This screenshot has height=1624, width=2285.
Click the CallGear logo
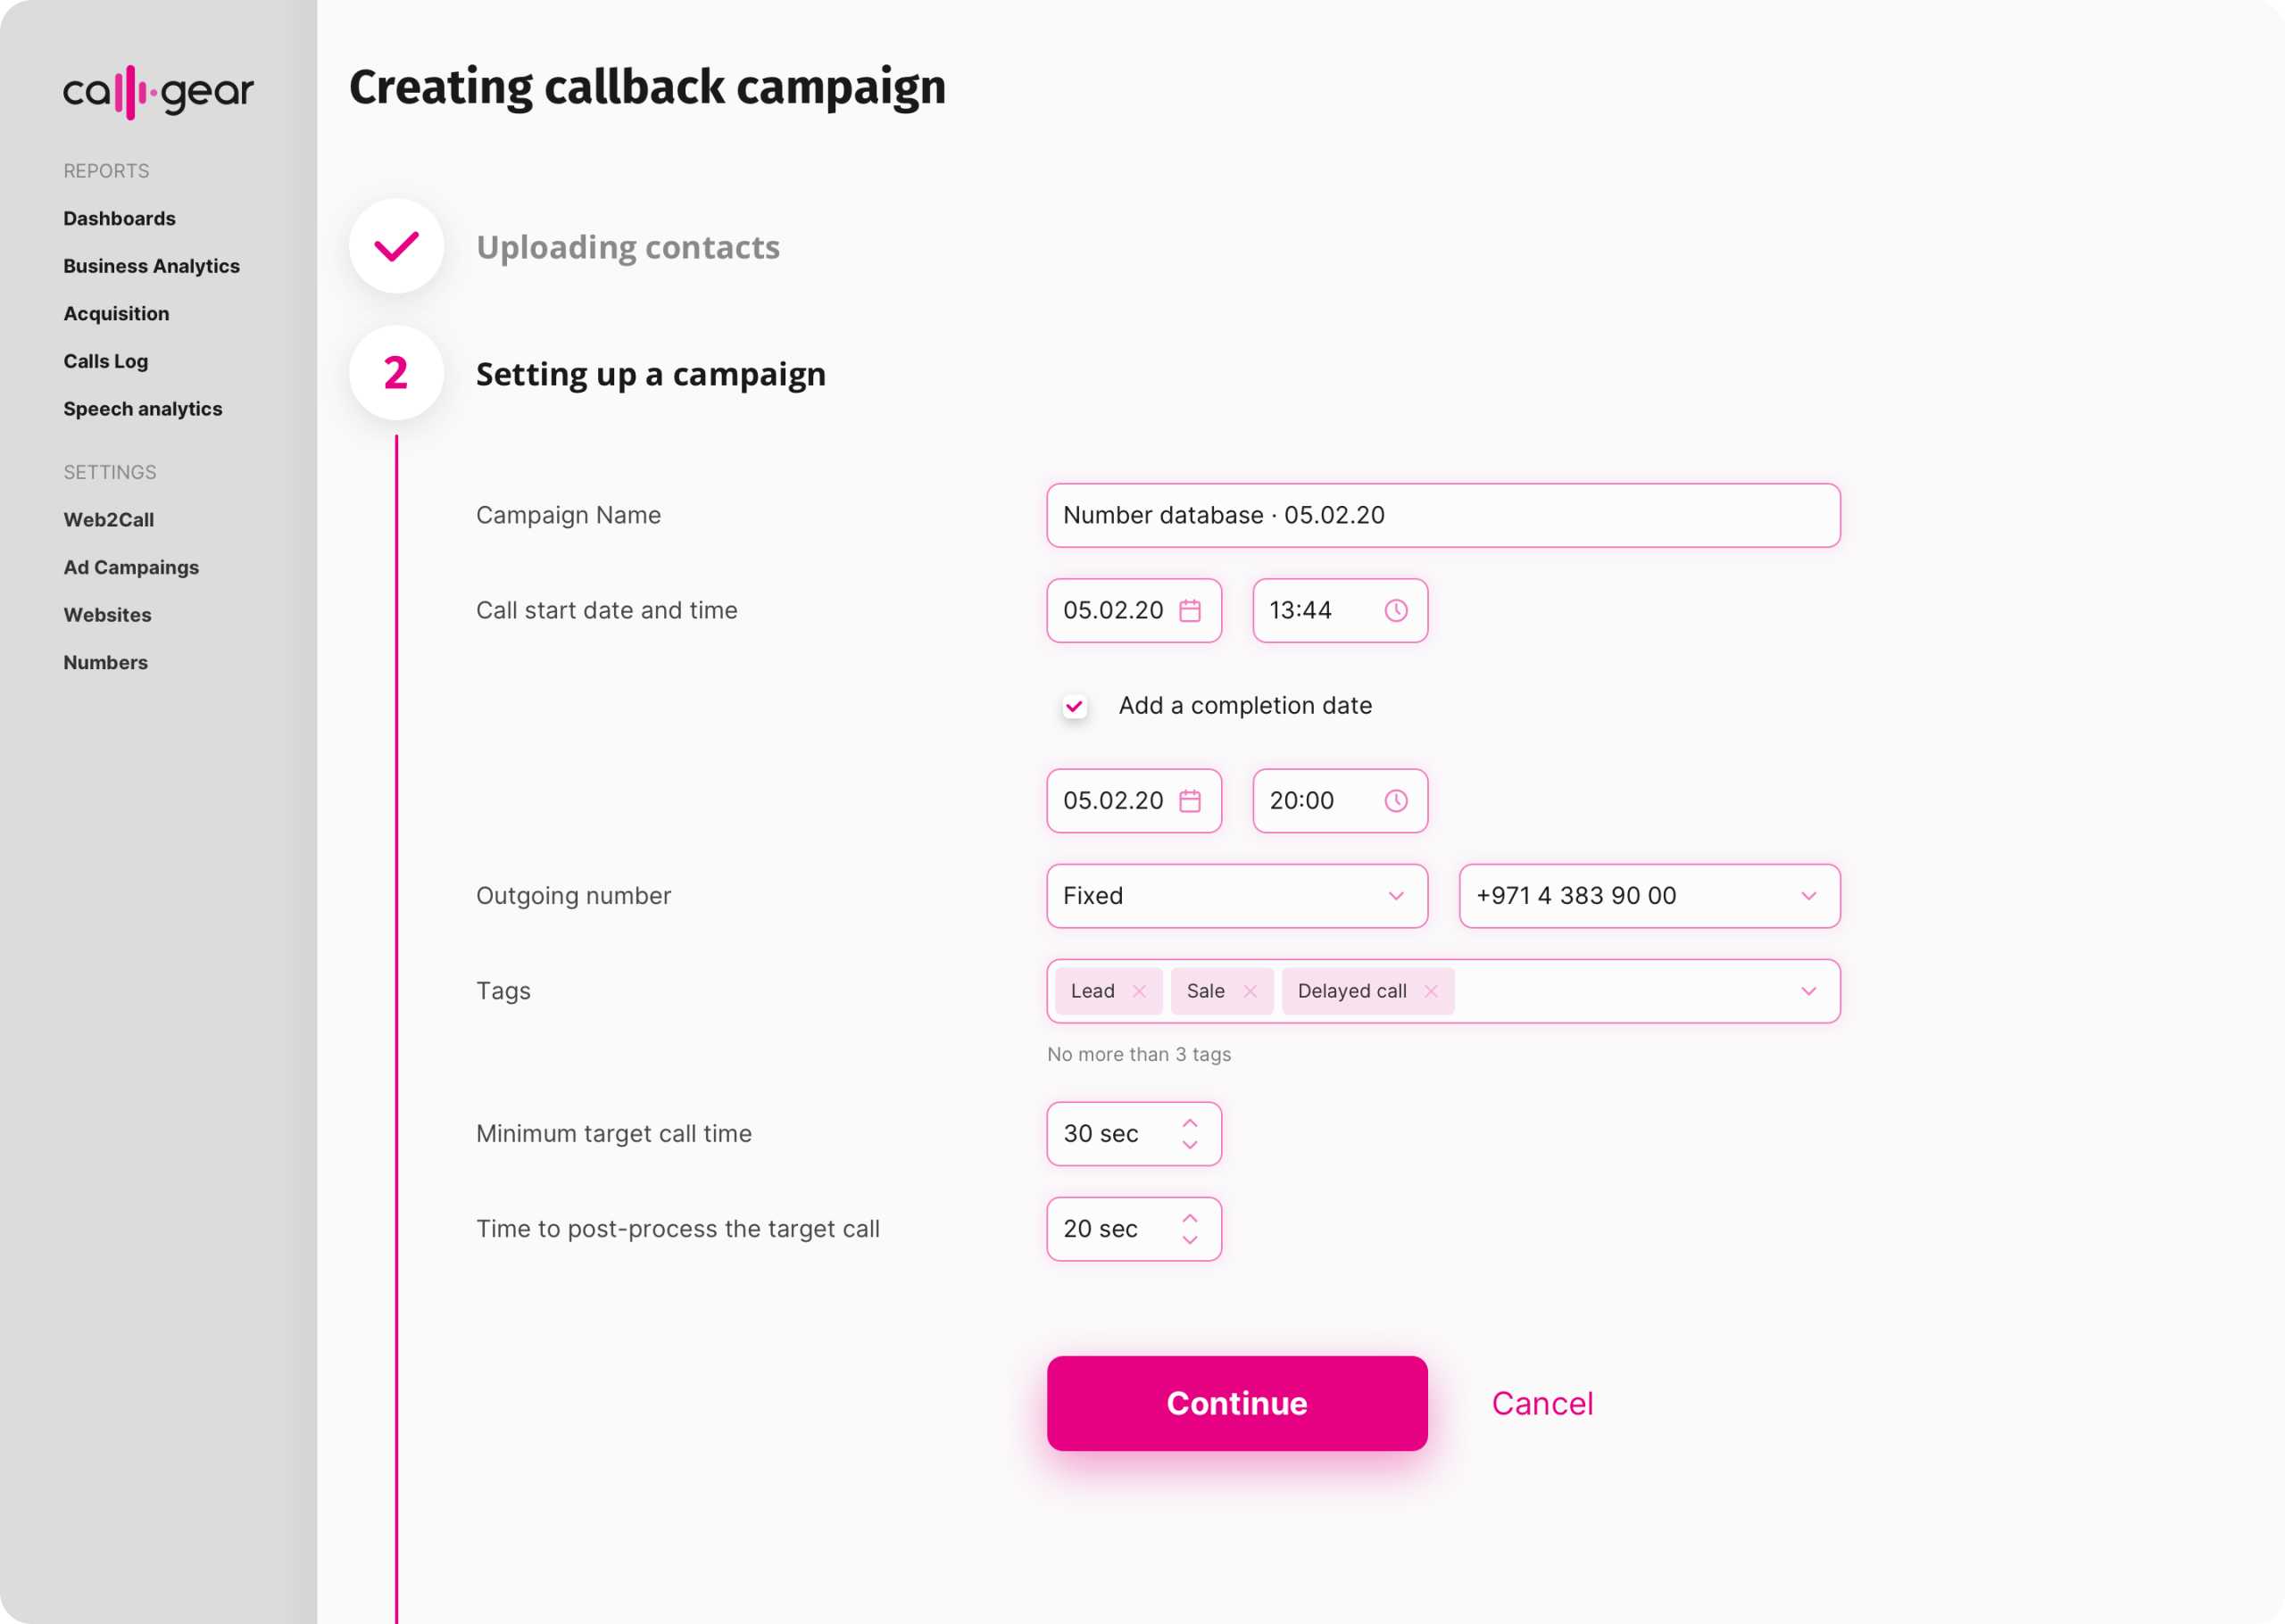point(158,91)
